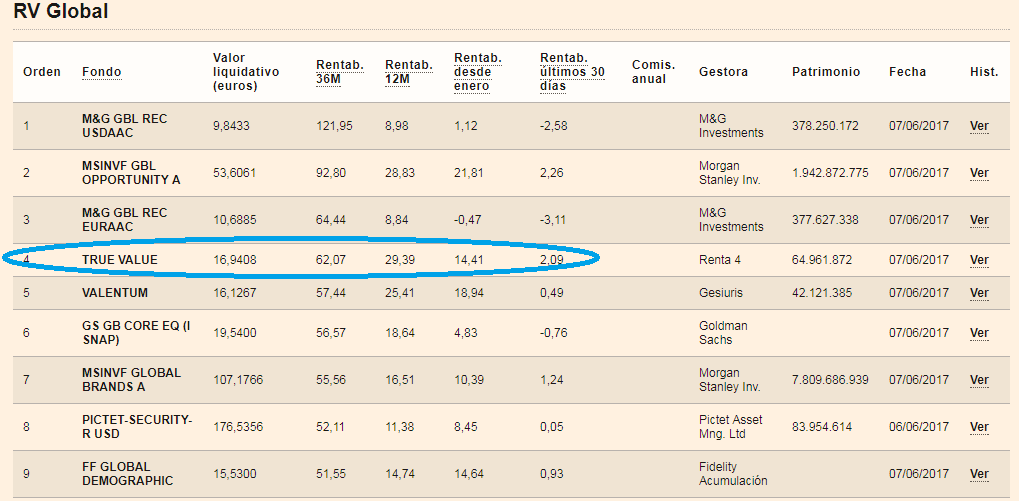Click the Gestora column header
The image size is (1019, 501).
point(723,72)
